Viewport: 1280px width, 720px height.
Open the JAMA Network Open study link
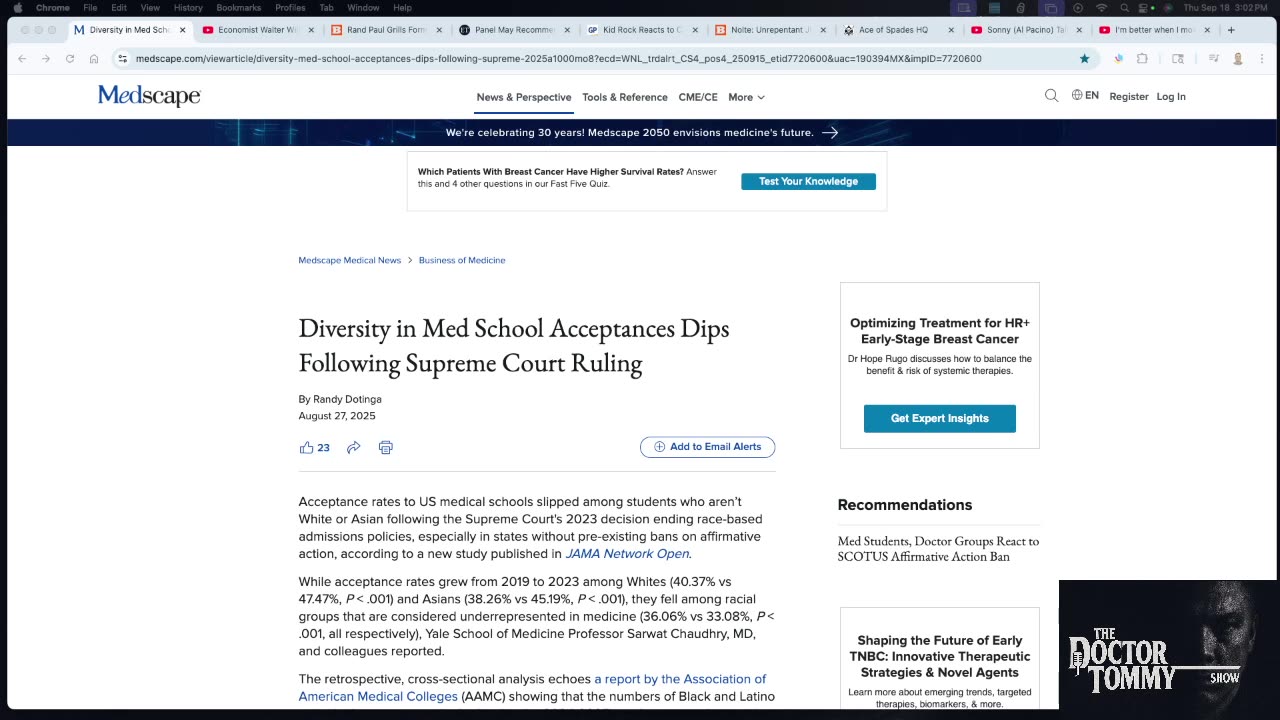[627, 554]
